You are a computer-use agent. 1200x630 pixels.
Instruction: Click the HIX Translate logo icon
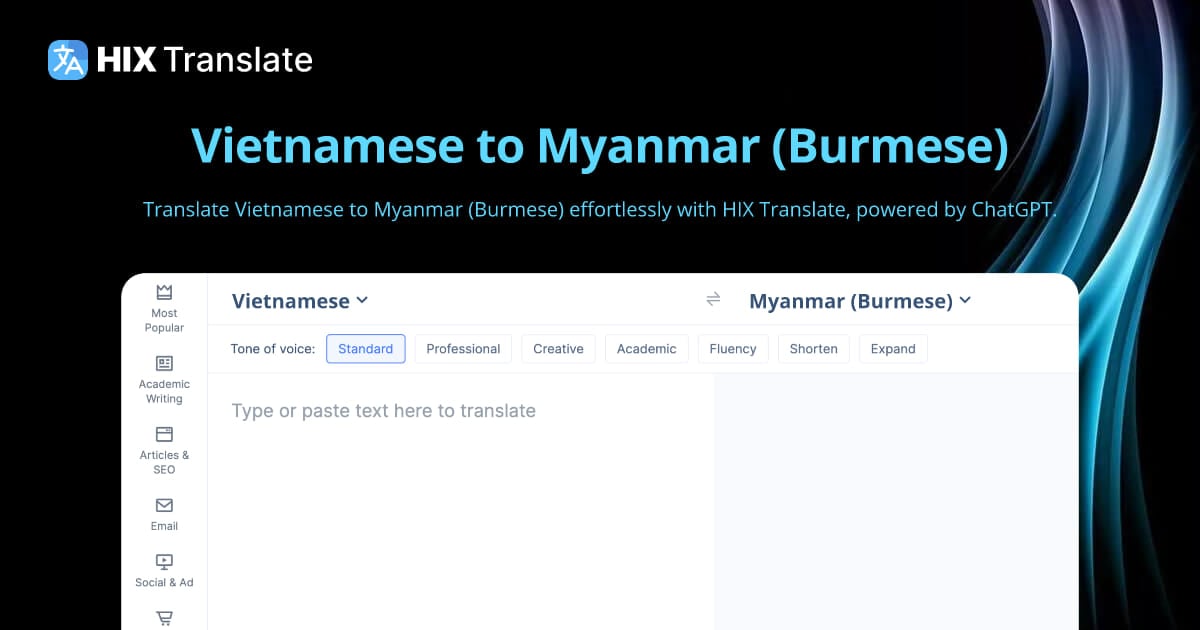pyautogui.click(x=66, y=59)
